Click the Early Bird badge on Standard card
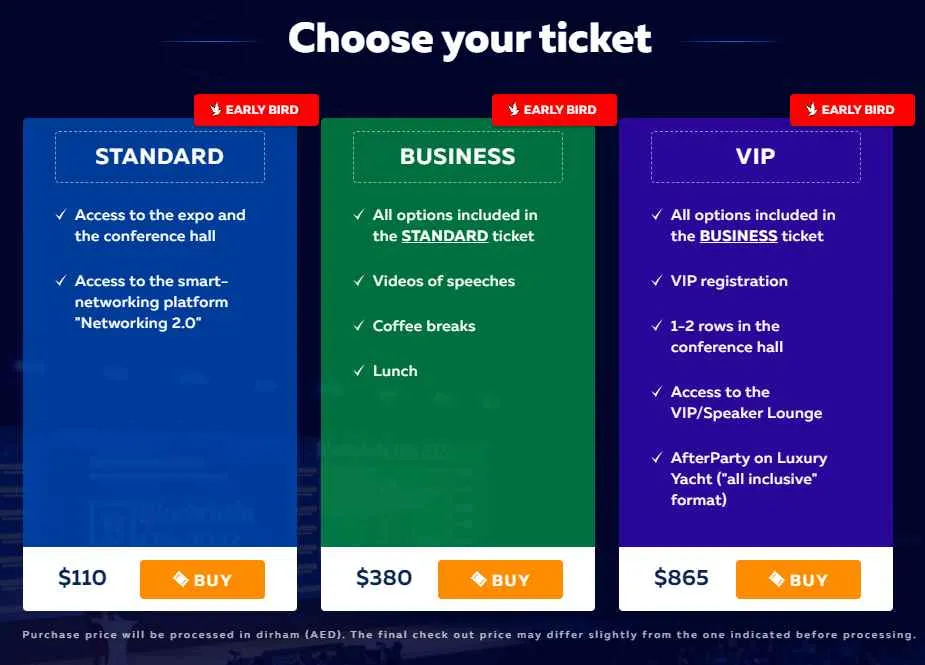Viewport: 925px width, 665px height. [x=257, y=110]
